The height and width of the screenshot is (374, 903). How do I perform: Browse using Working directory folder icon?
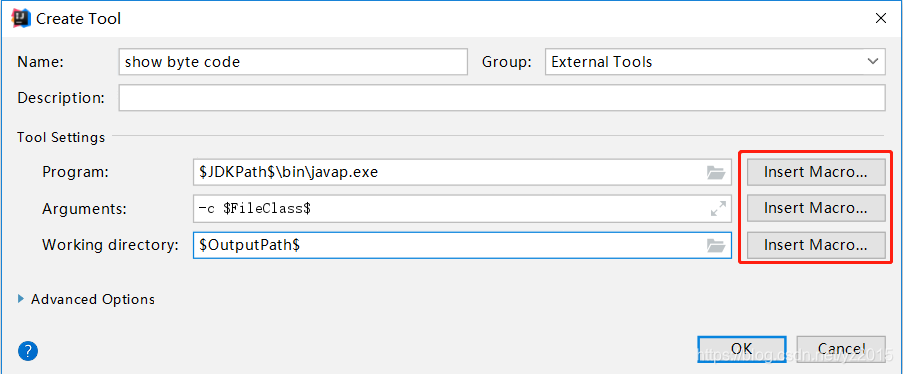point(715,245)
